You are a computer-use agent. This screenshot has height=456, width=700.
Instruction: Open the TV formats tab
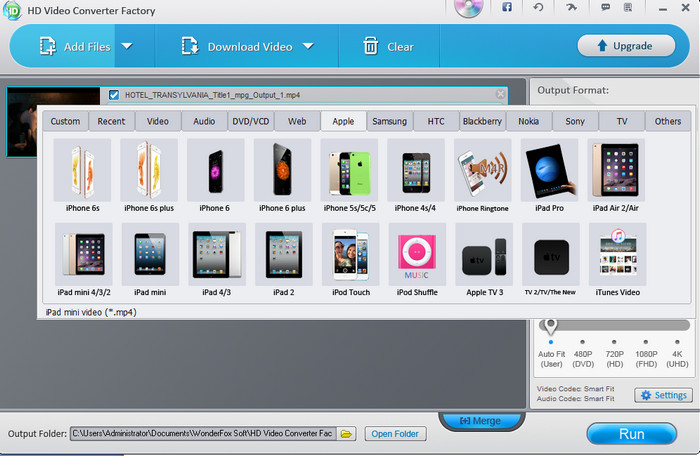(x=622, y=121)
